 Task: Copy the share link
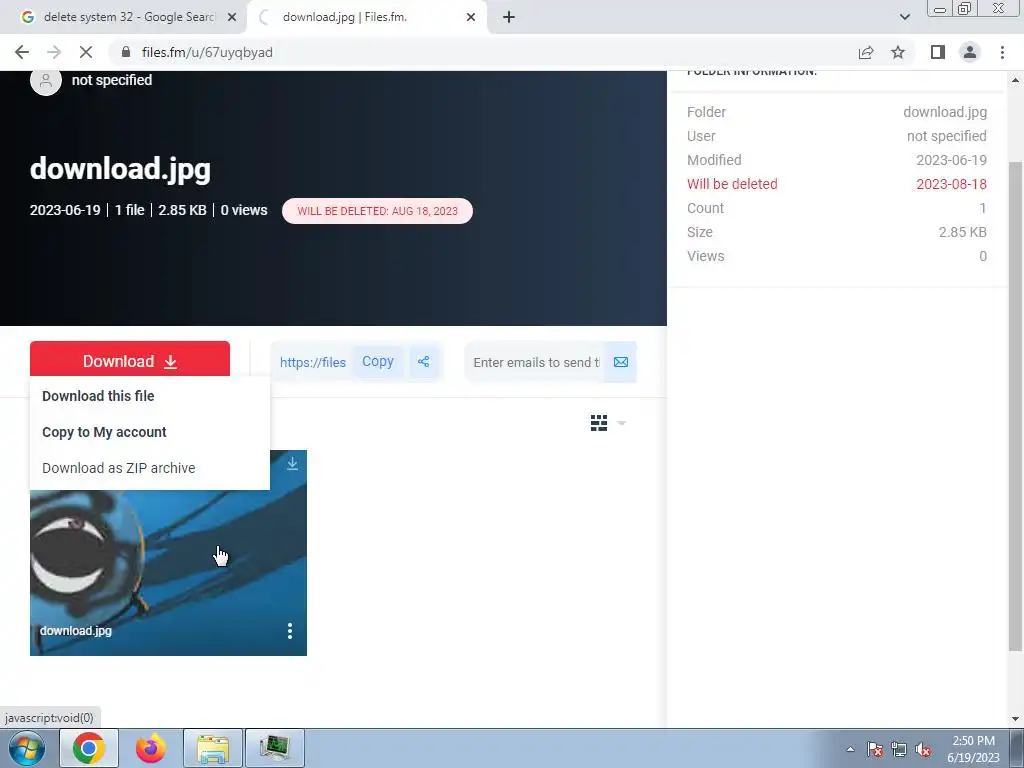pyautogui.click(x=377, y=362)
